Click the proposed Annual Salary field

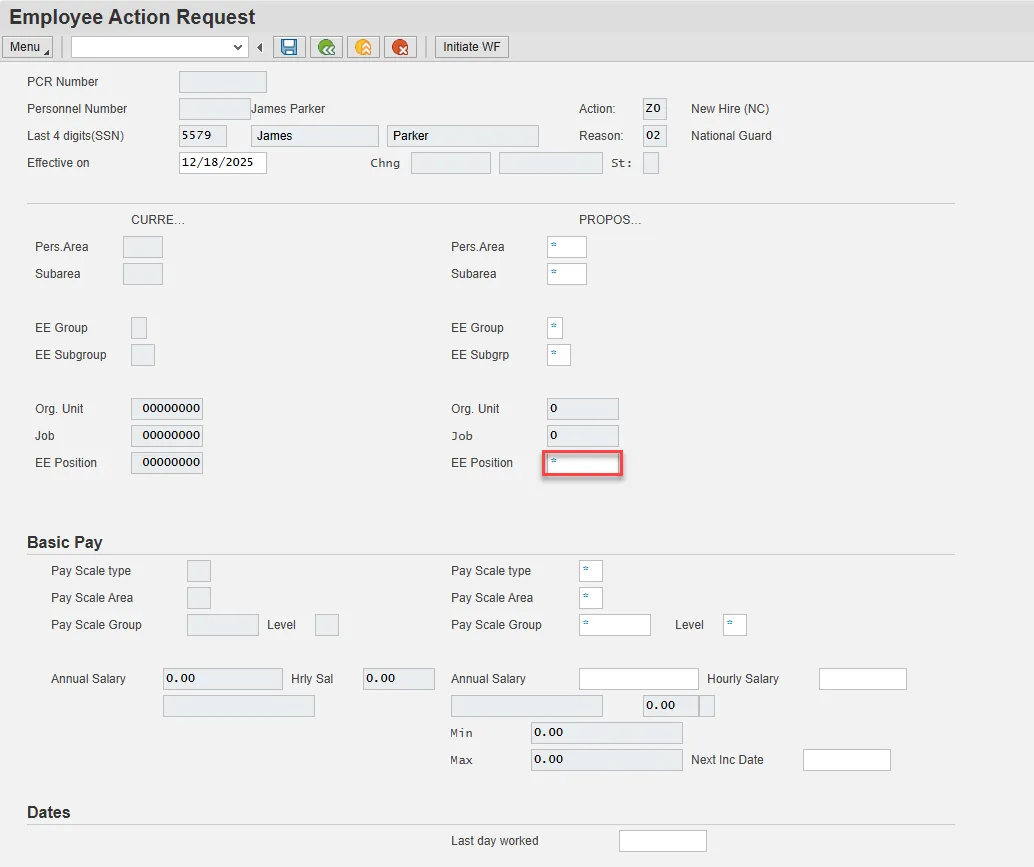coord(638,679)
